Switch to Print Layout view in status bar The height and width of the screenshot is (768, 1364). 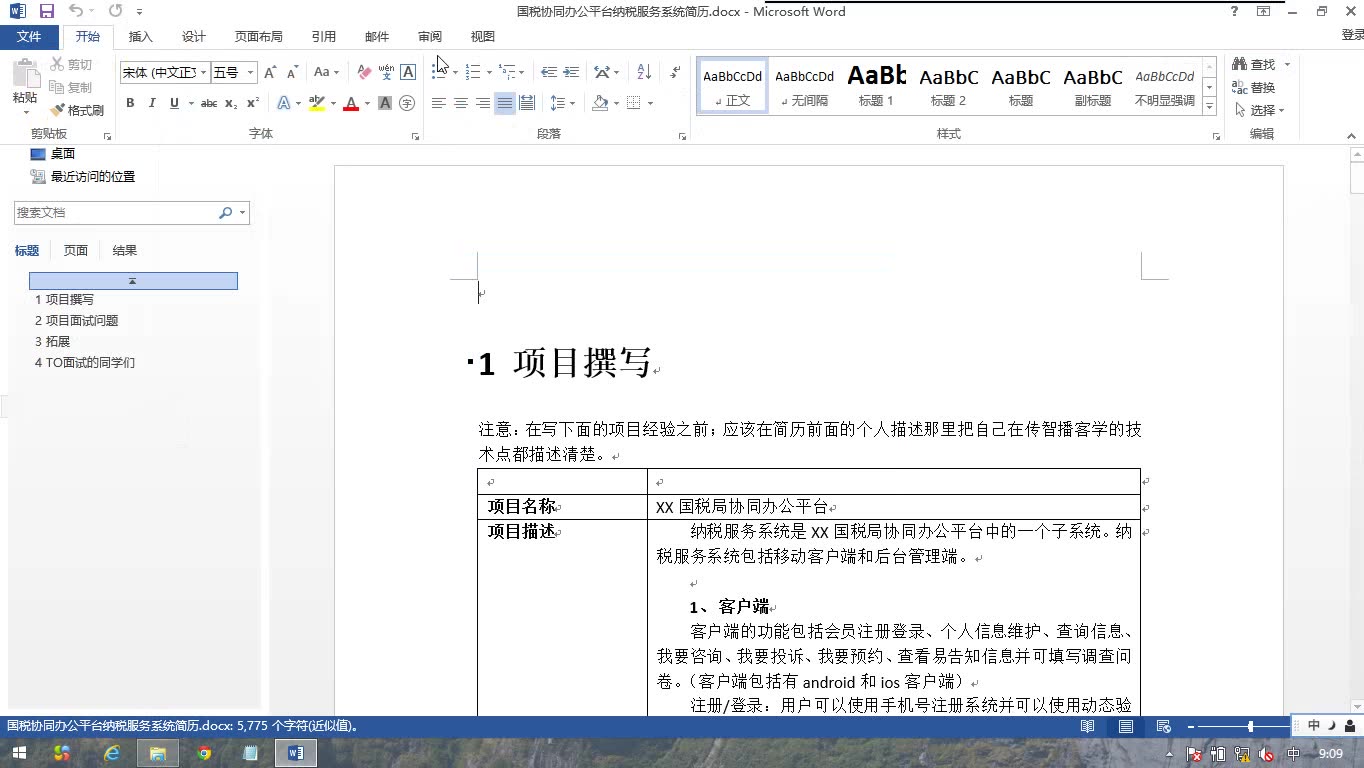click(1126, 727)
